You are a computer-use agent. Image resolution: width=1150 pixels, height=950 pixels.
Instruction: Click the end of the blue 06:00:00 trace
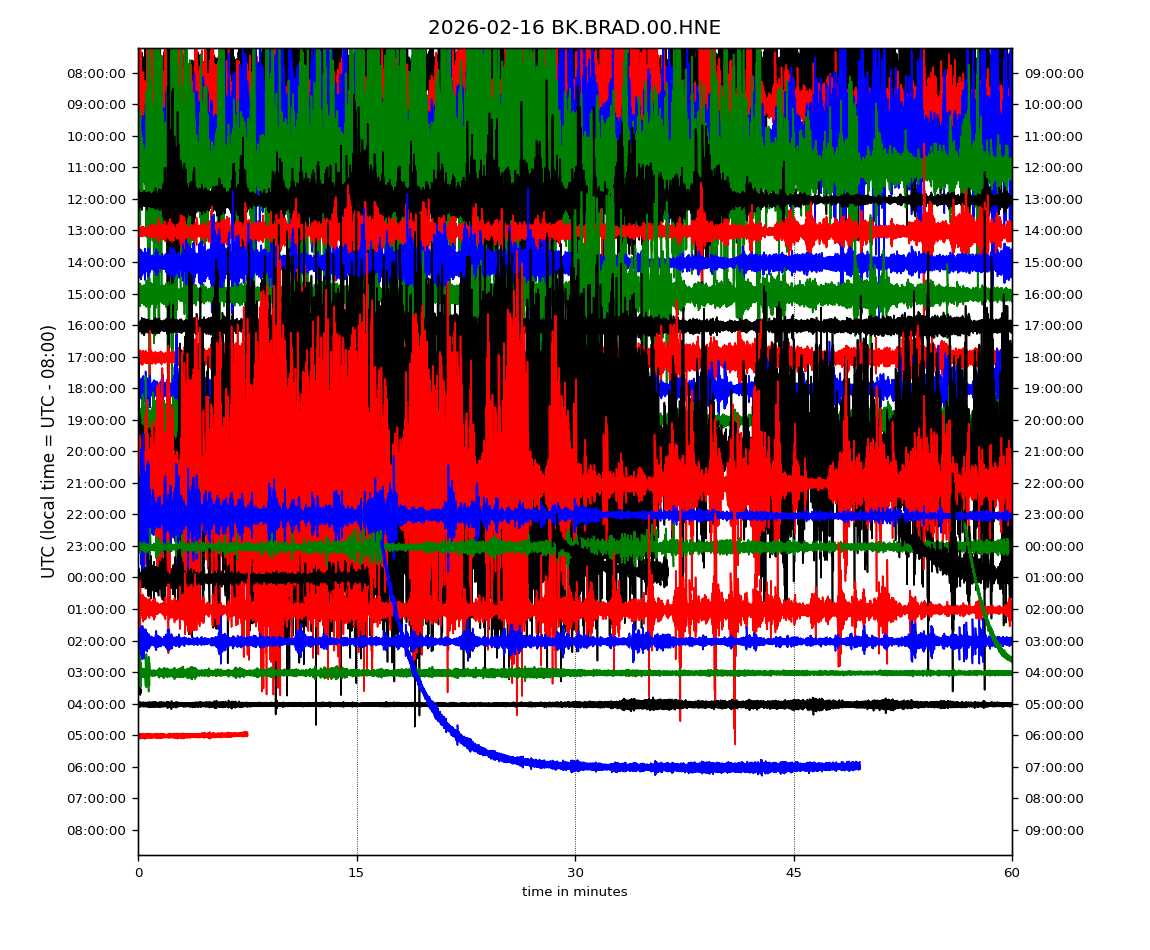[x=858, y=766]
